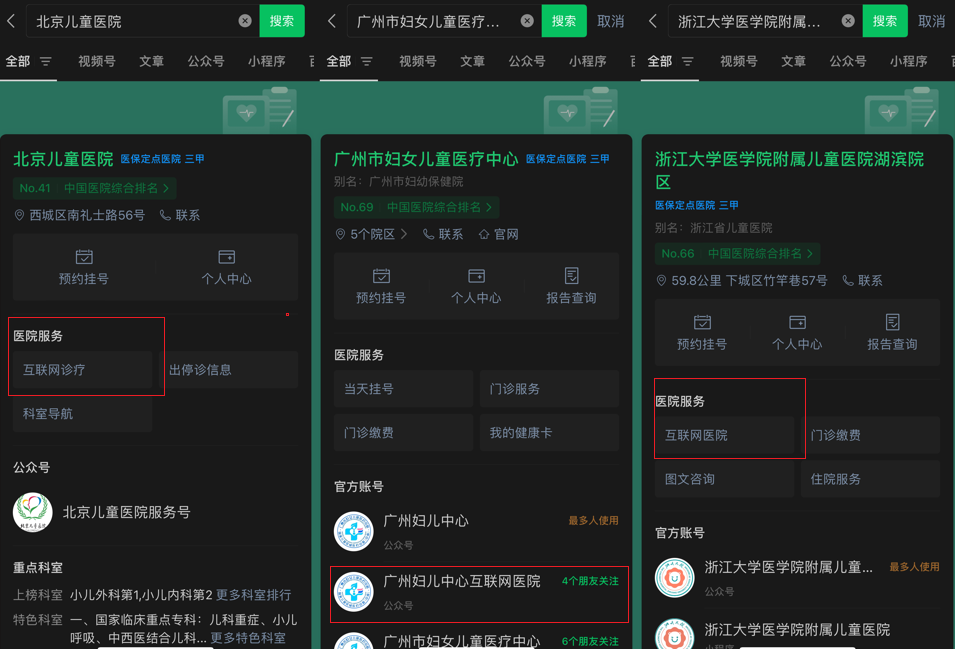This screenshot has height=649, width=955.
Task: Open No.66 中国医院综合排名 ranking
Action: click(x=738, y=253)
